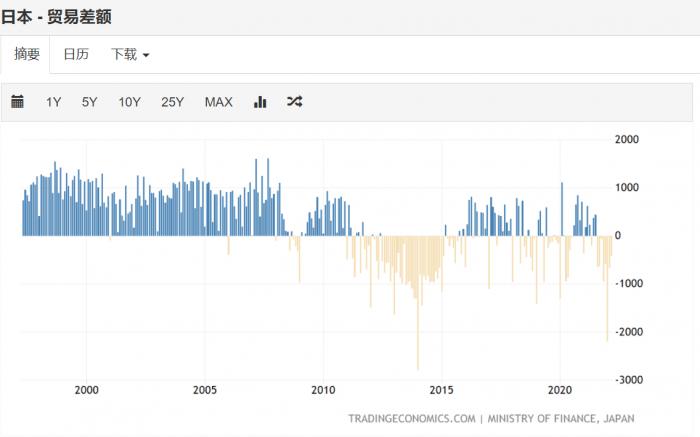Open the 日历 tab
The image size is (700, 437).
pos(76,54)
